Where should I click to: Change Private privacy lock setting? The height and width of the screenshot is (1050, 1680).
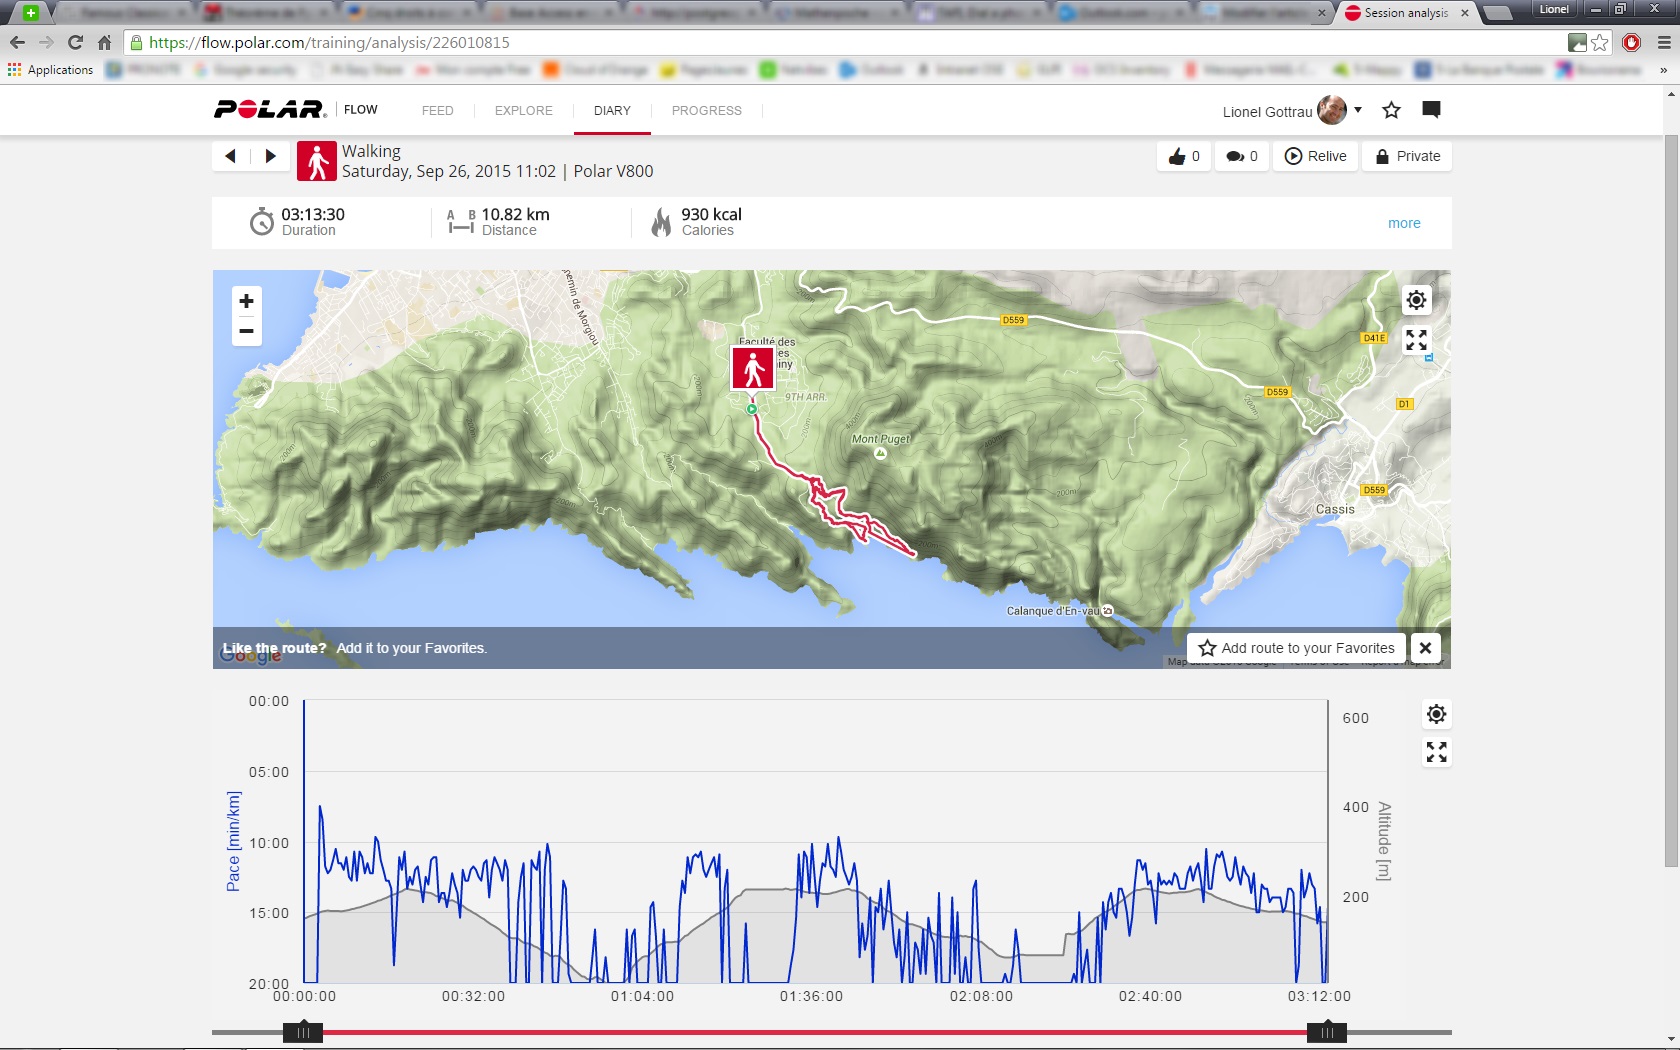pyautogui.click(x=1407, y=156)
